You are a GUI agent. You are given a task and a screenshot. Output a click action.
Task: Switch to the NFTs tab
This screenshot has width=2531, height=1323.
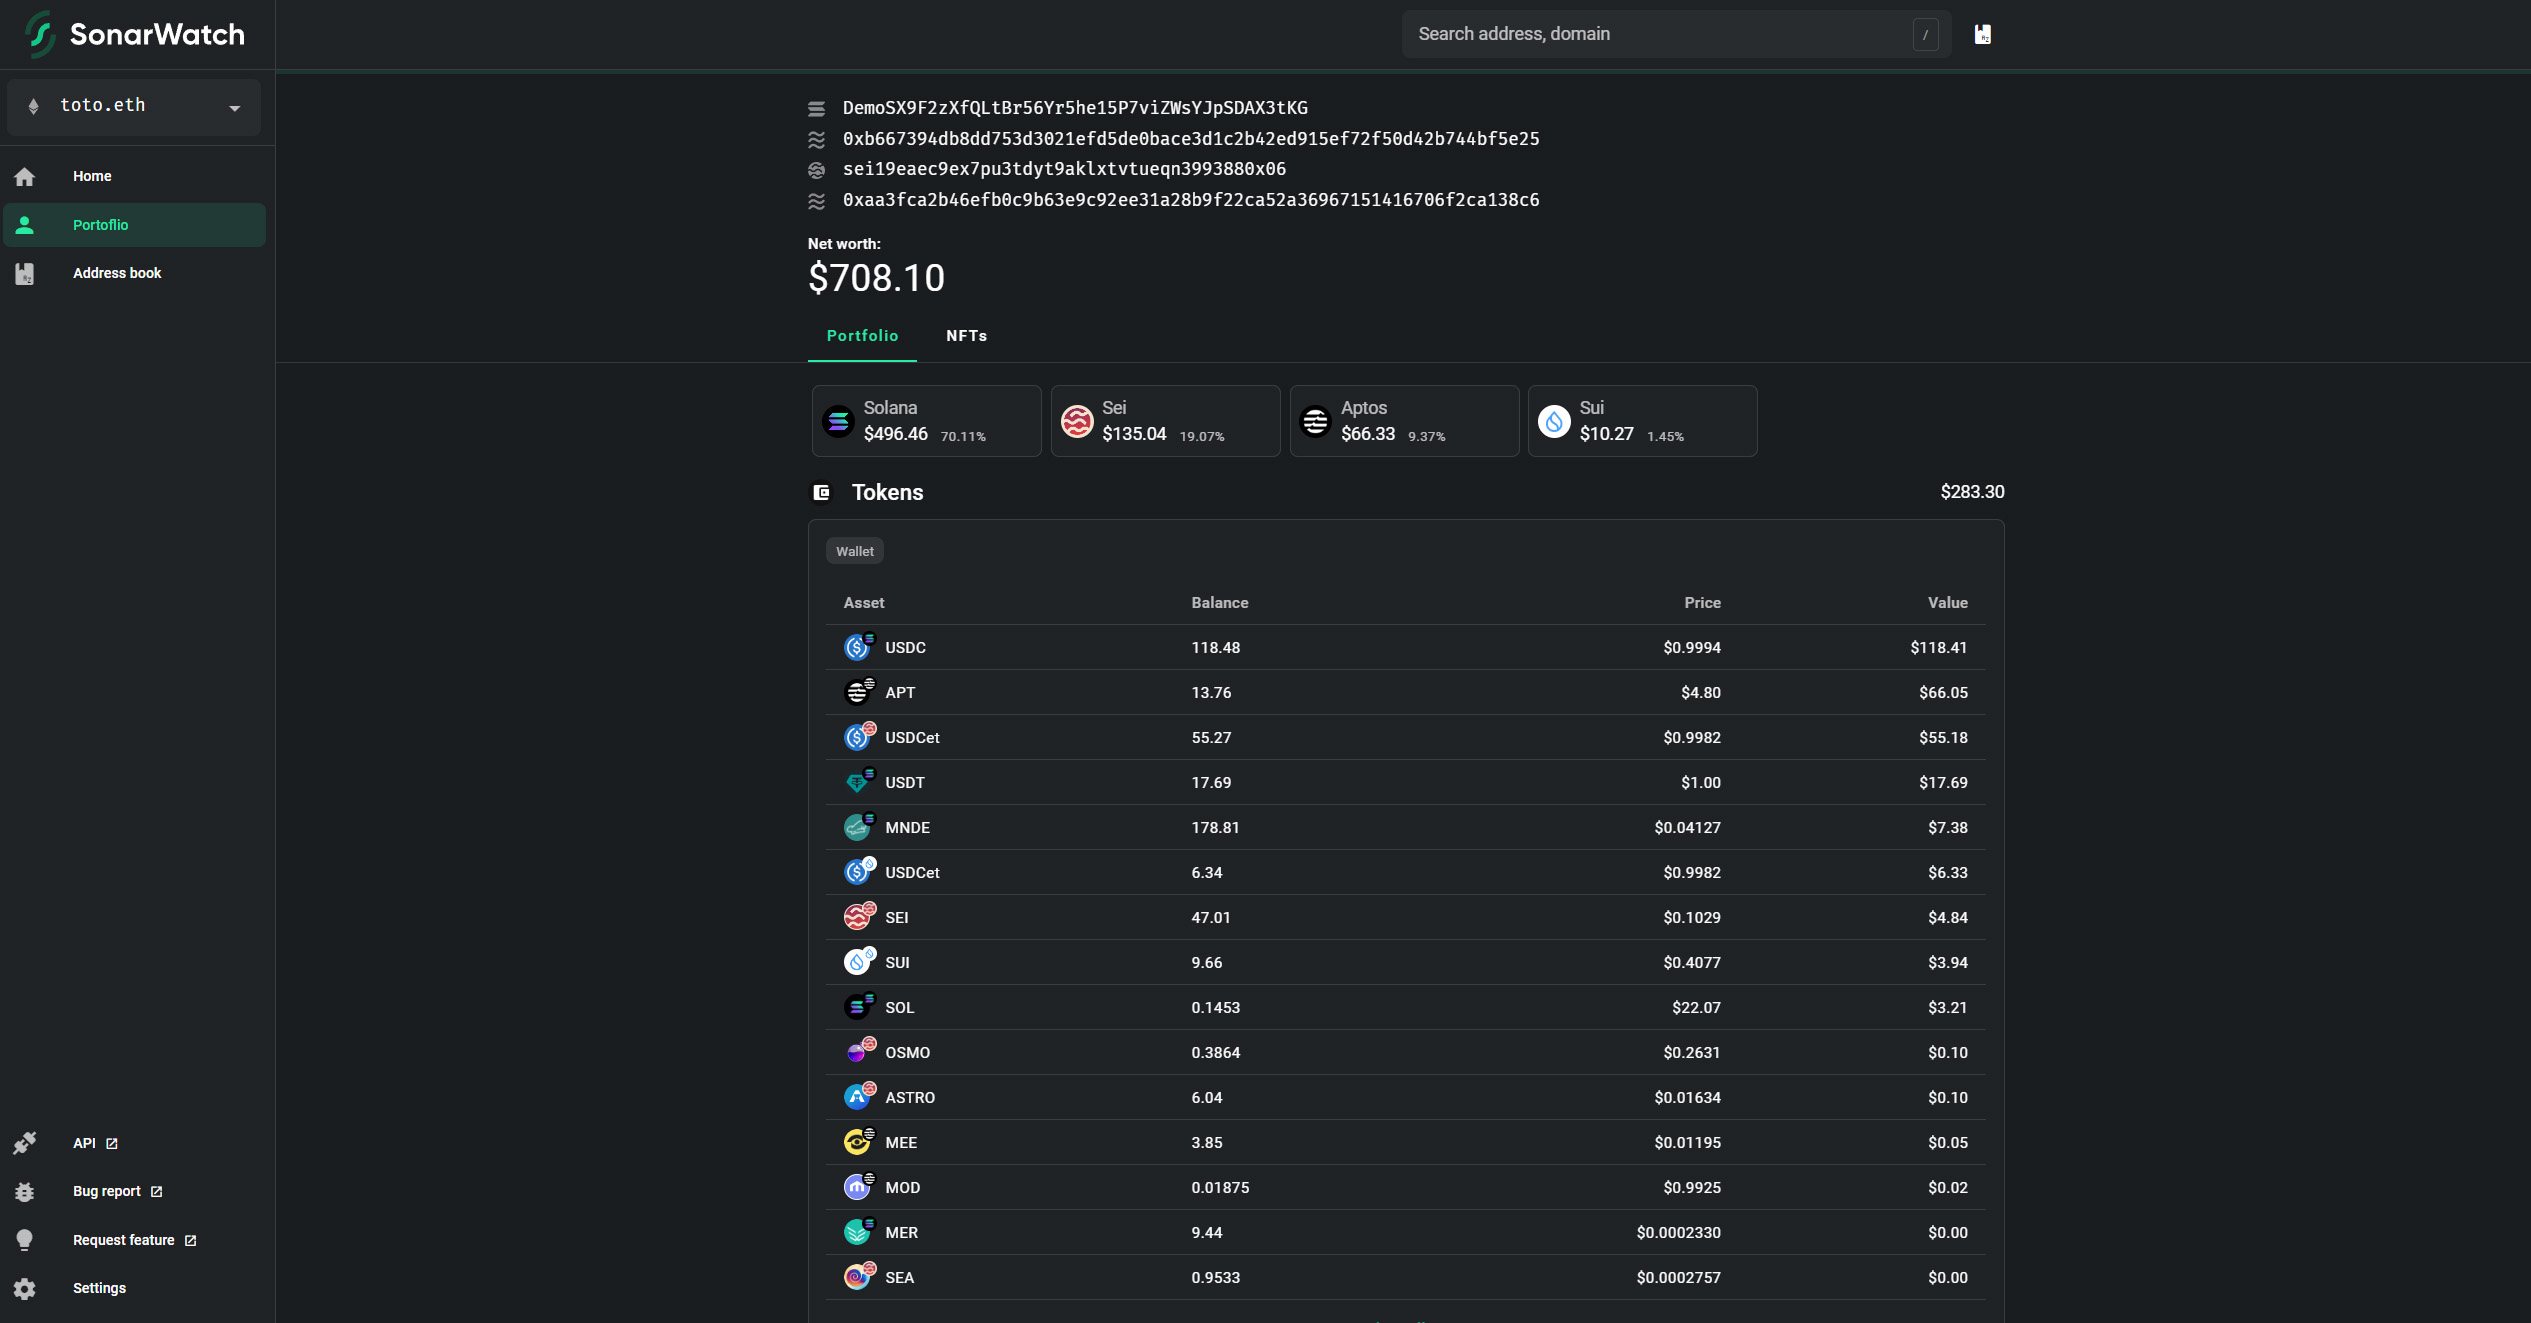pyautogui.click(x=966, y=336)
